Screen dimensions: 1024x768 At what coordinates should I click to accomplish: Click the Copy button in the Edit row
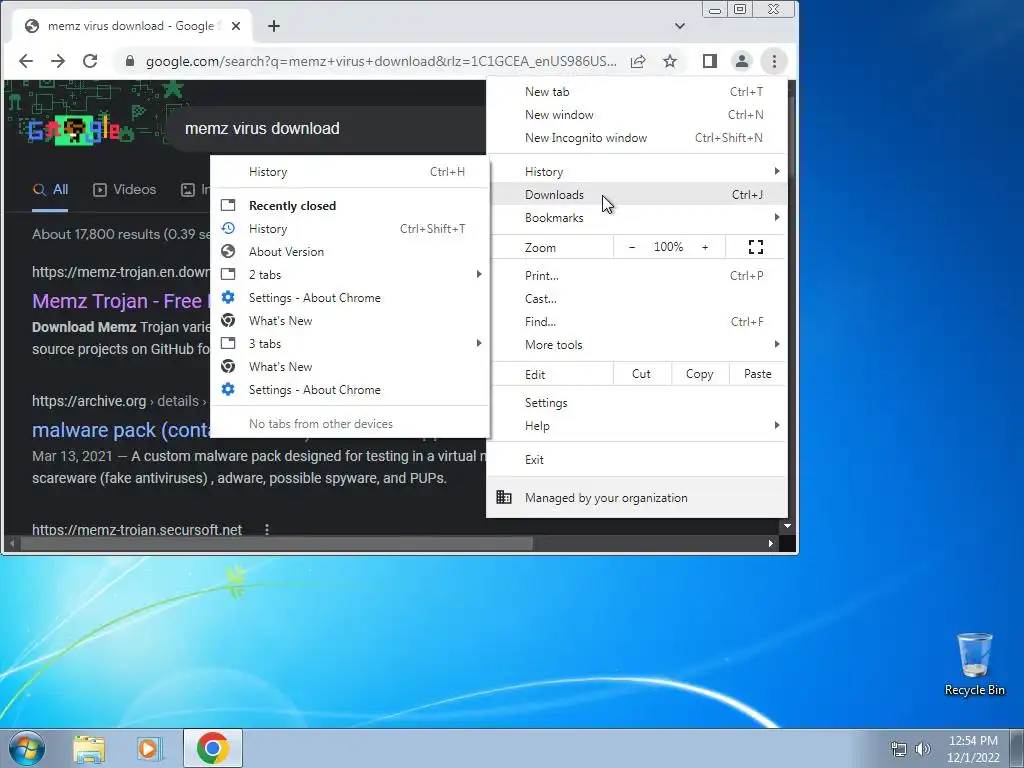(699, 374)
